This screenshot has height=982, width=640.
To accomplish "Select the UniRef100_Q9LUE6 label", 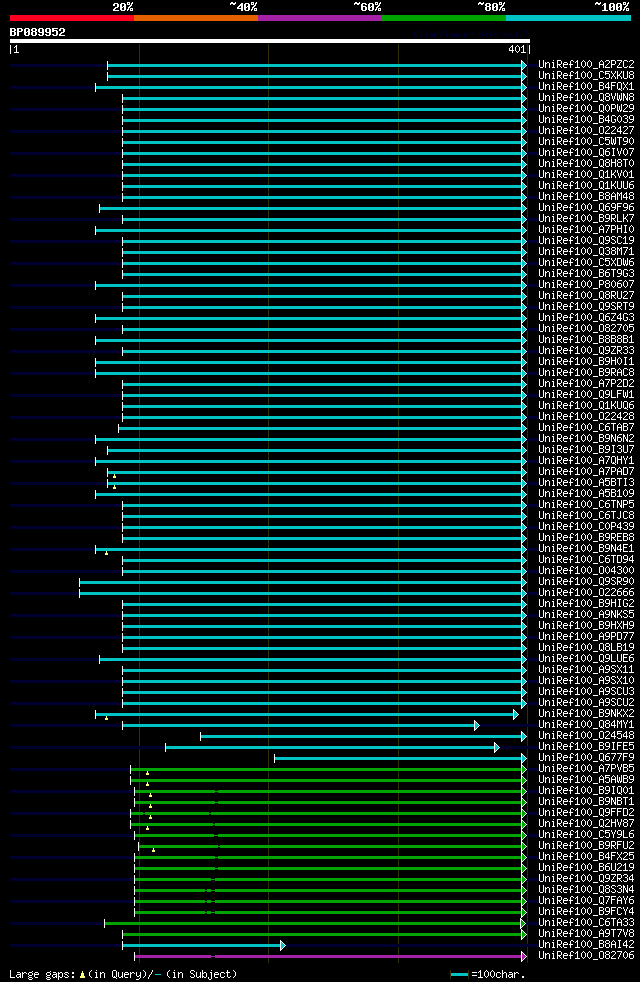I will [x=586, y=658].
